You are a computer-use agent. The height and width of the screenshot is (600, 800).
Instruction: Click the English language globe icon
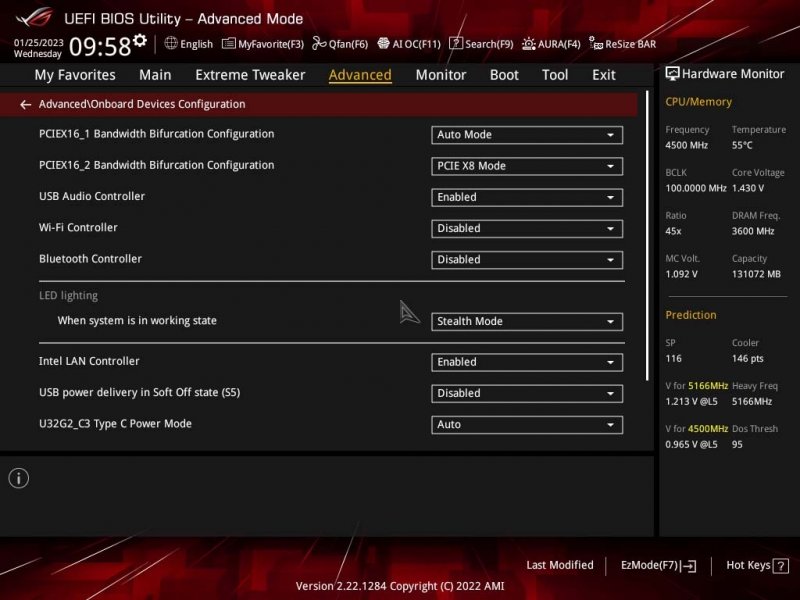click(x=171, y=43)
